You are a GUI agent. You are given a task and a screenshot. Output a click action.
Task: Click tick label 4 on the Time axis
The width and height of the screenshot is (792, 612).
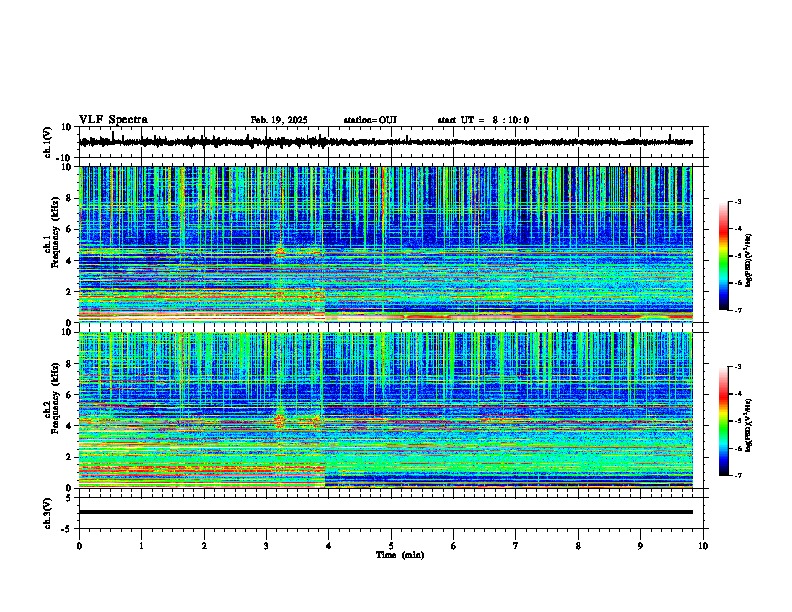tap(329, 546)
